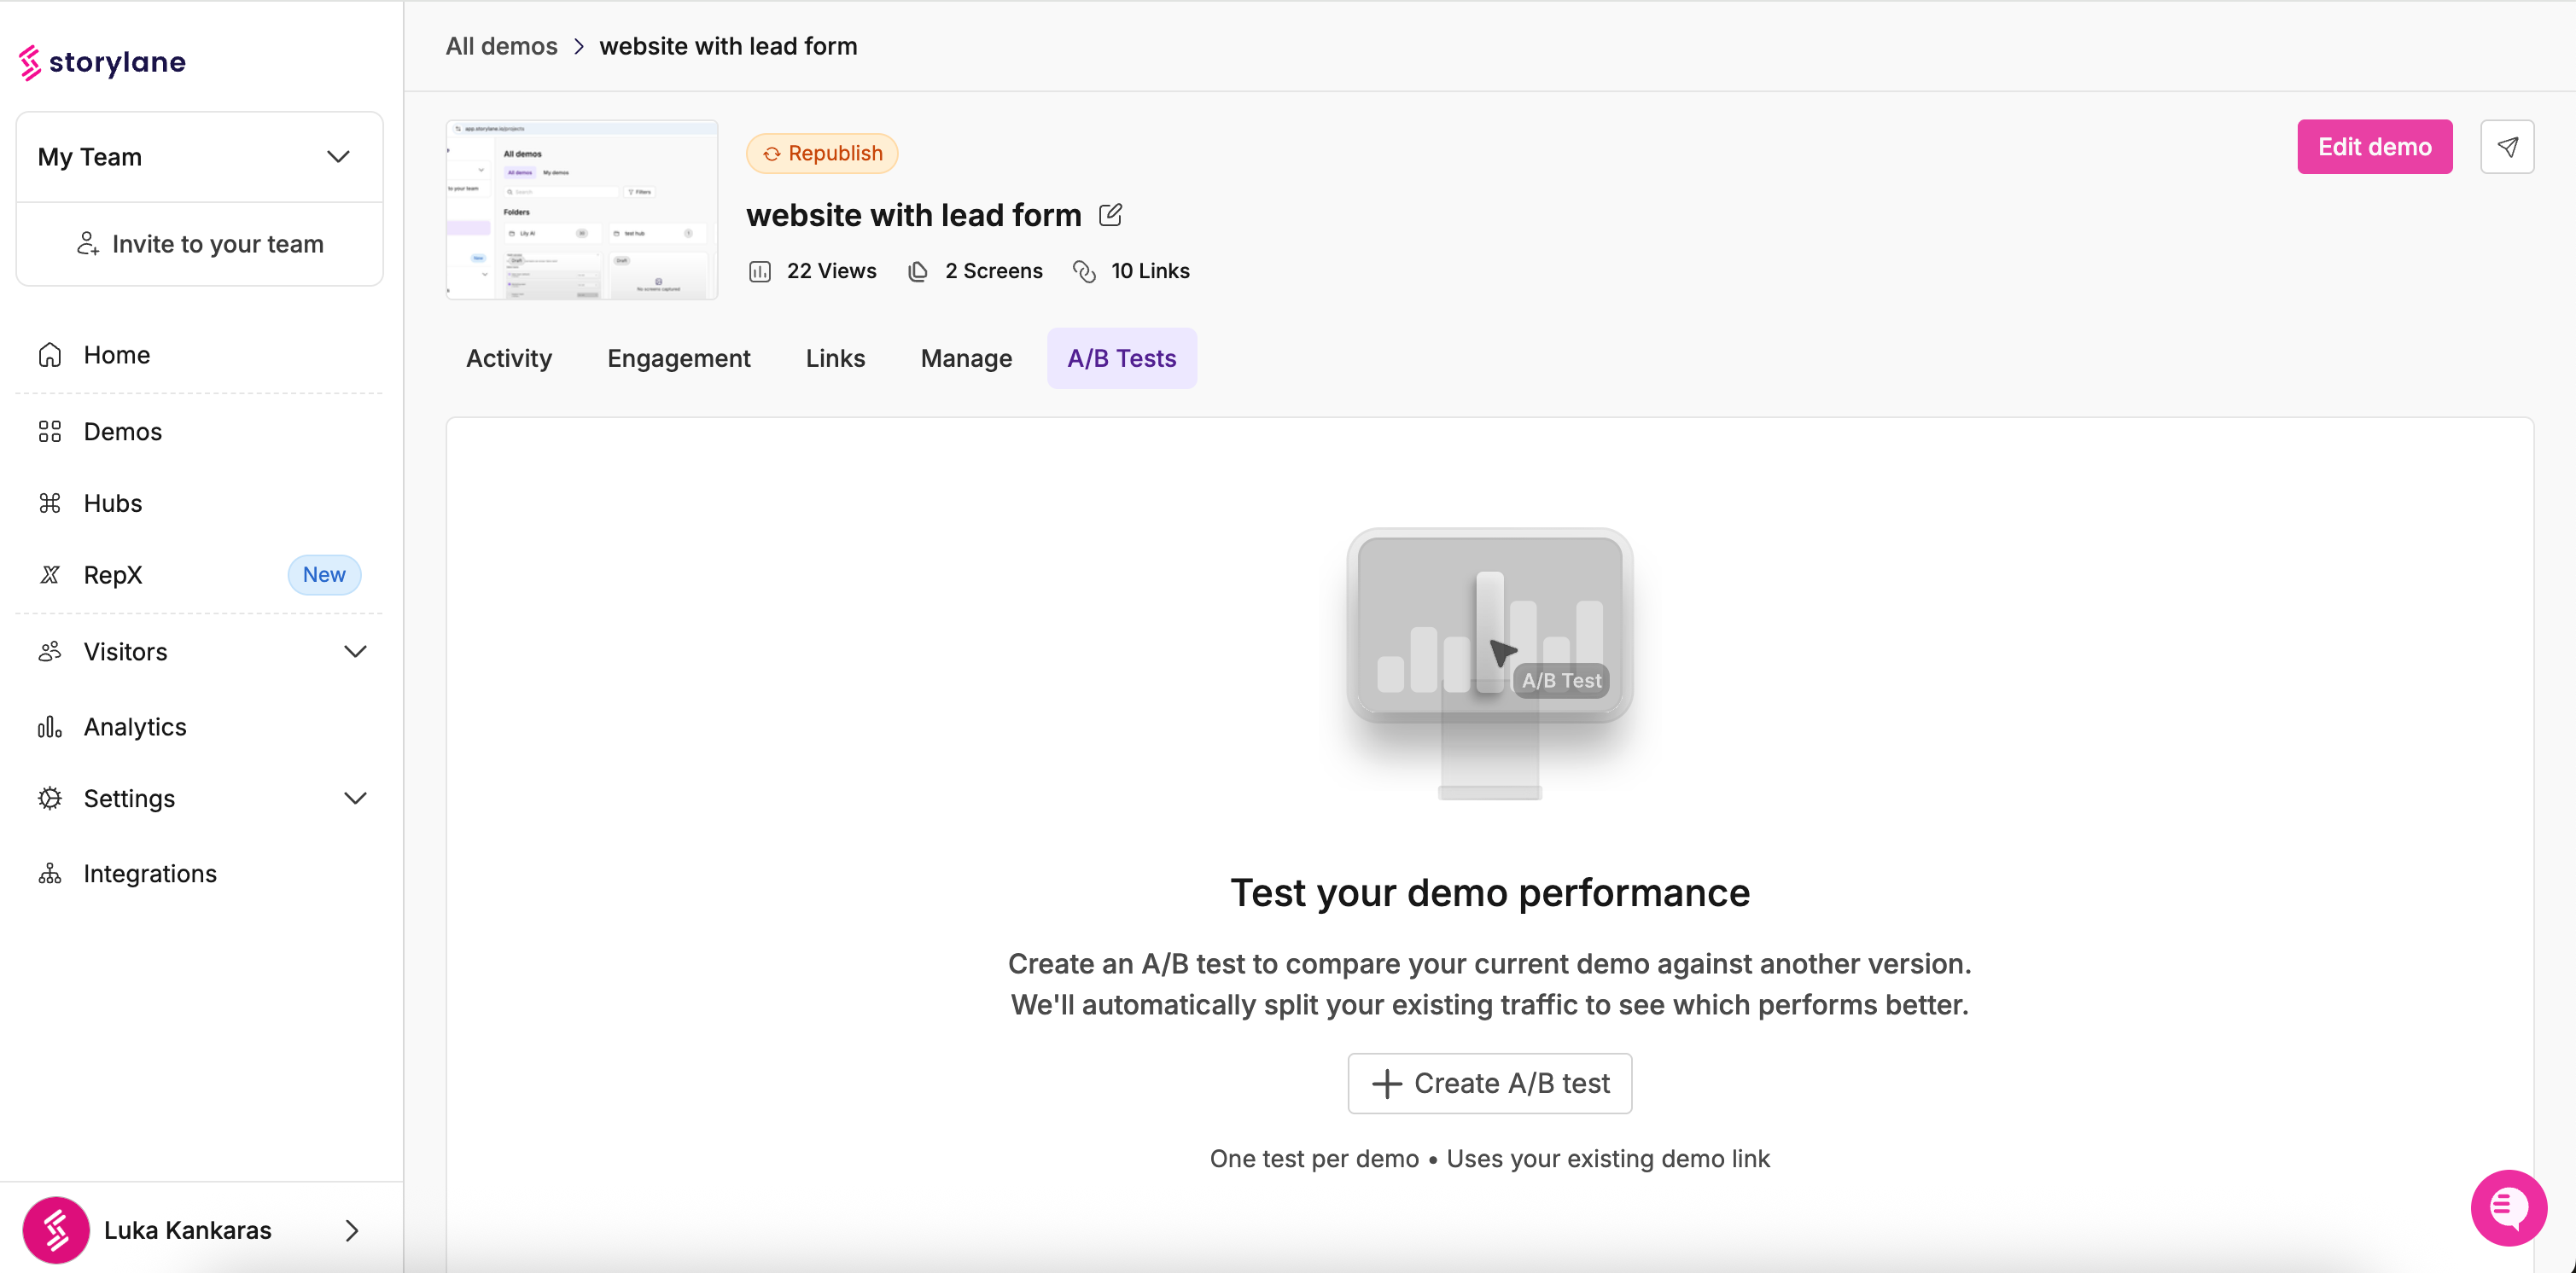Image resolution: width=2576 pixels, height=1273 pixels.
Task: Click the pencil icon beside demo title
Action: point(1110,215)
